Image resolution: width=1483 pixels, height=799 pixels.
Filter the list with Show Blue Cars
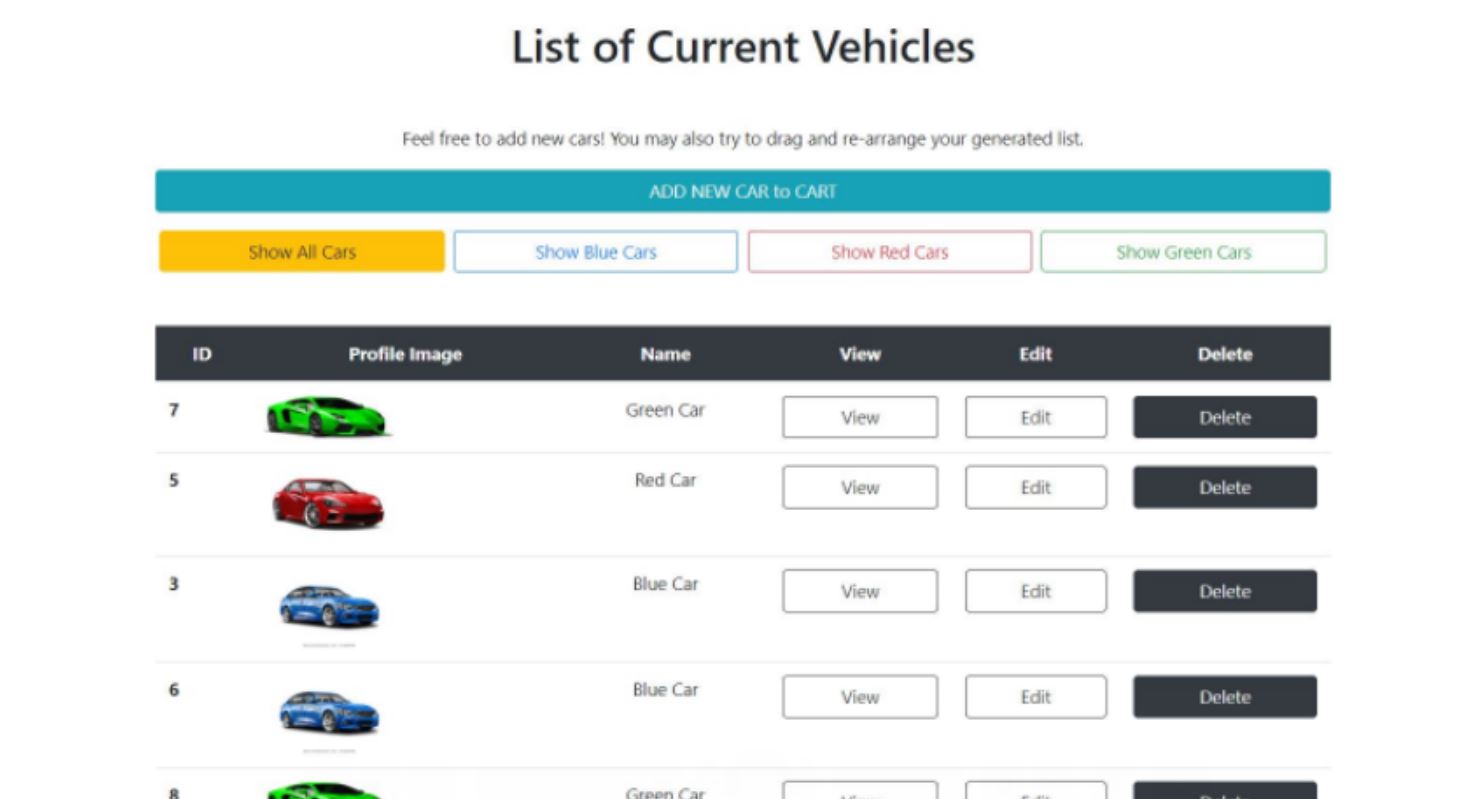[595, 252]
